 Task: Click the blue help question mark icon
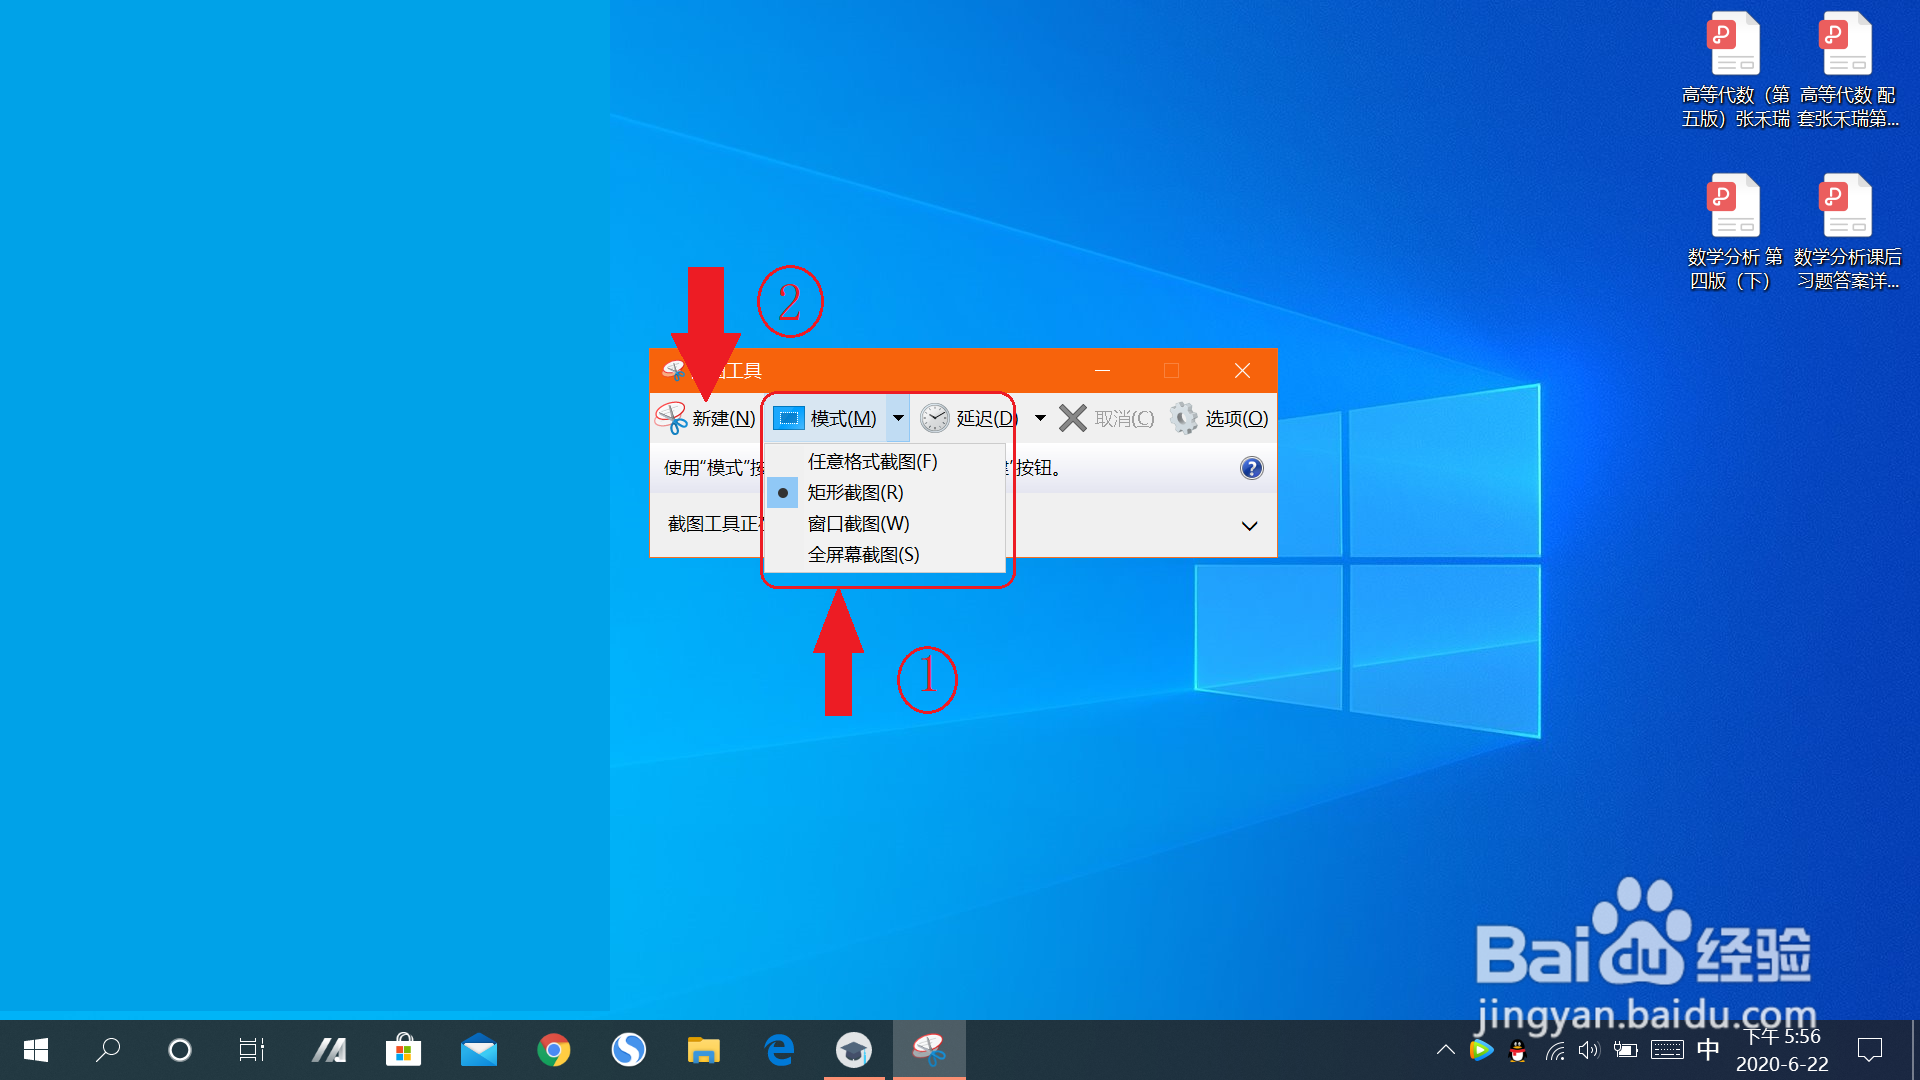[1251, 468]
